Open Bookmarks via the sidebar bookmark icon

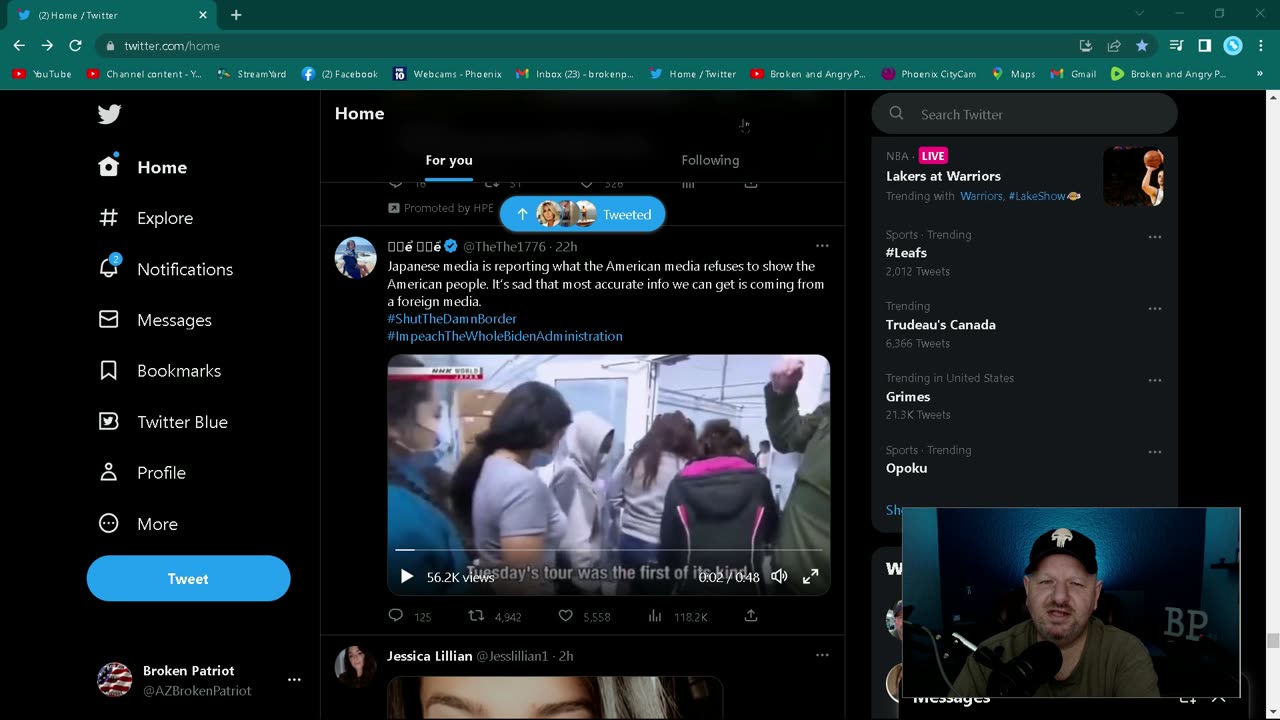click(x=109, y=370)
